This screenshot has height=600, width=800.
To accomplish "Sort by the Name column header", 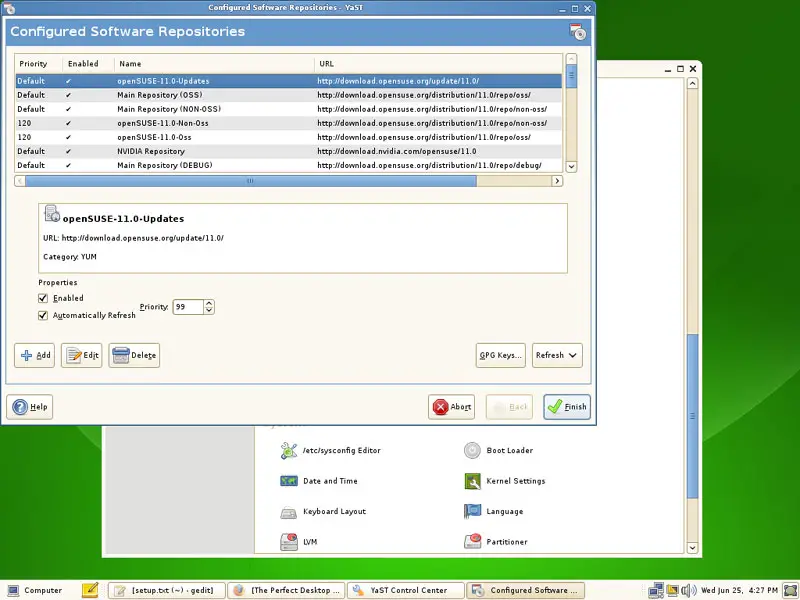I will [214, 64].
